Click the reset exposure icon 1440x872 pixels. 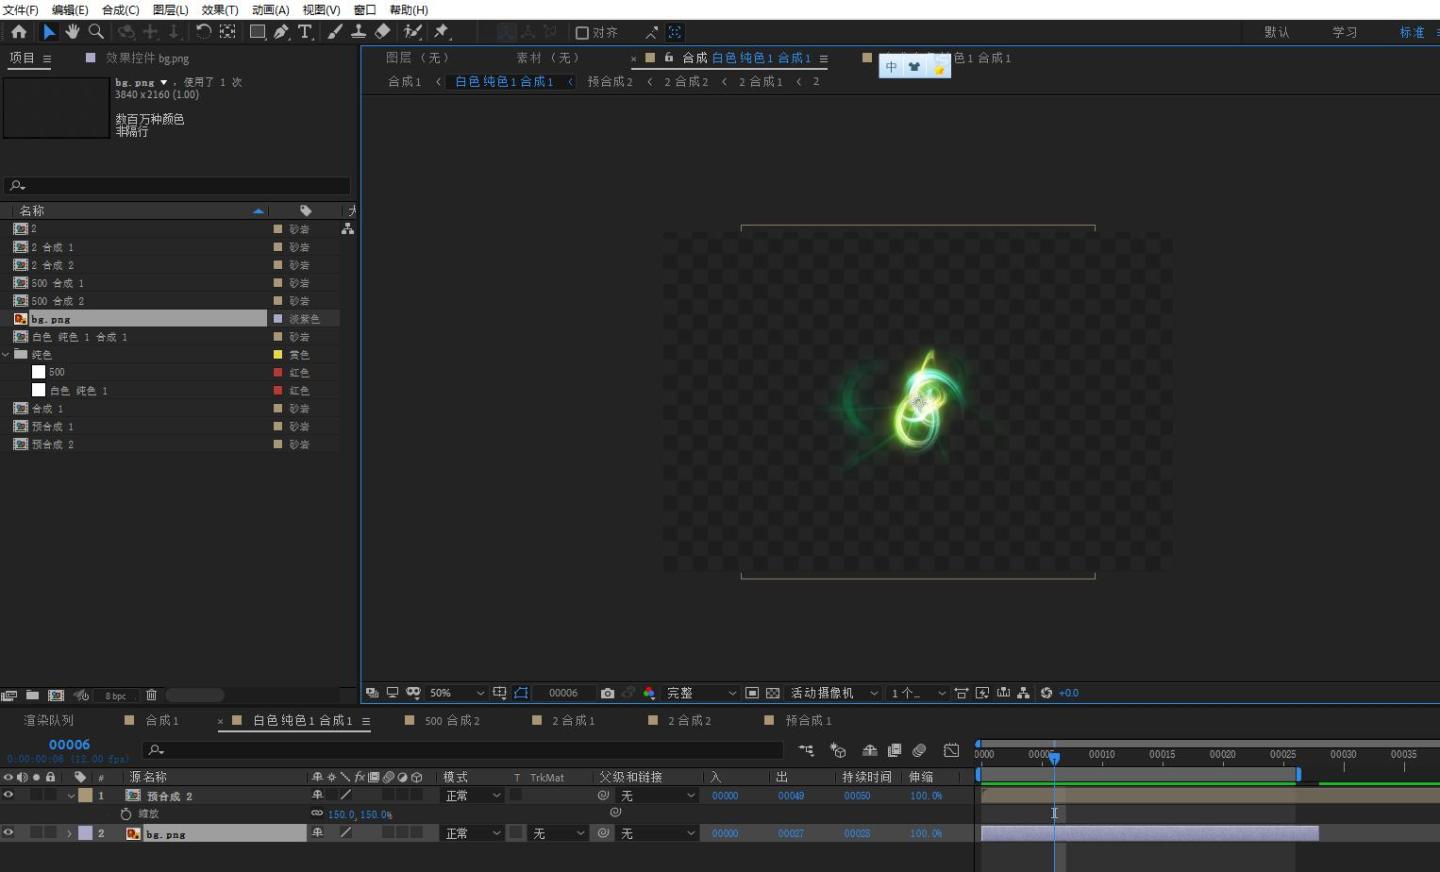click(1046, 693)
